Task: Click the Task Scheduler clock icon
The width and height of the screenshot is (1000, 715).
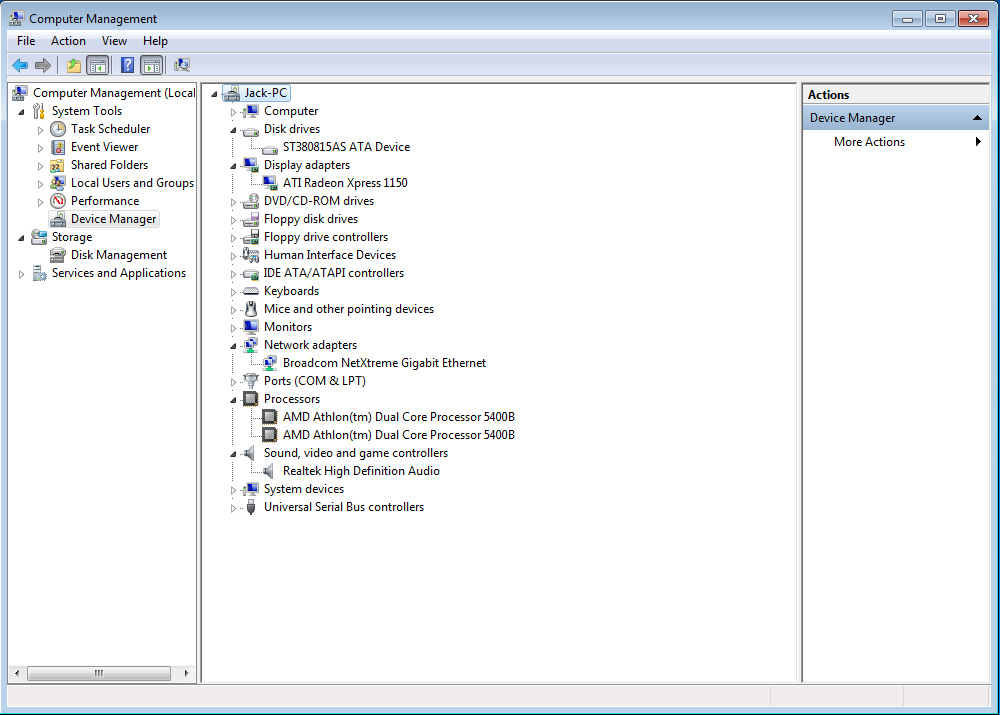Action: (x=58, y=129)
